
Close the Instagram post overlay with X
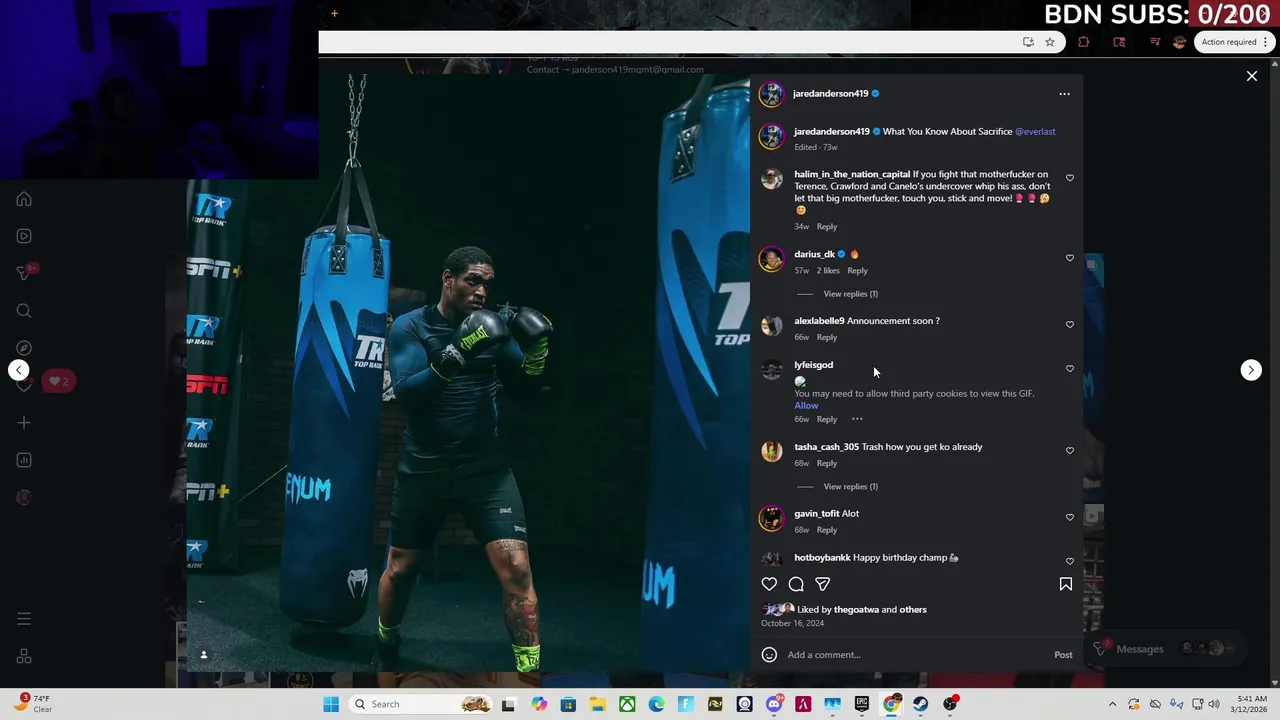[1251, 76]
